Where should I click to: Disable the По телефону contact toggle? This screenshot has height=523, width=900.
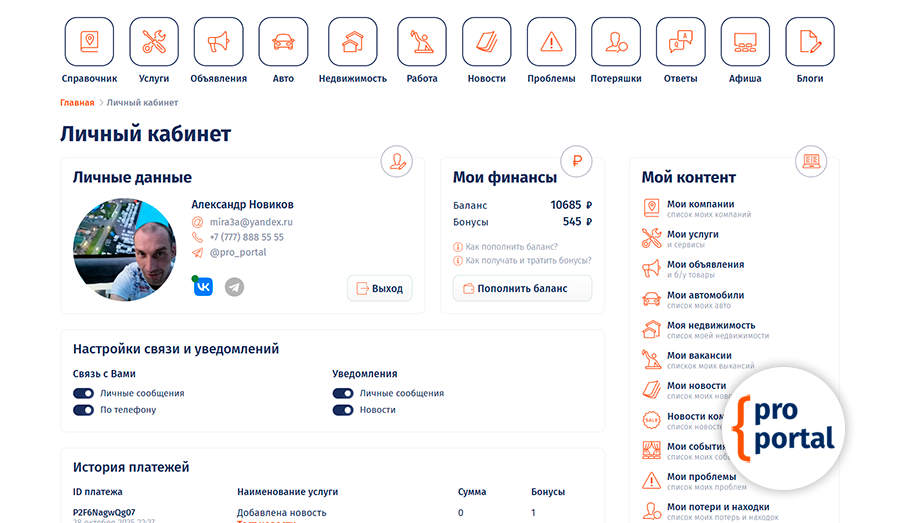[83, 410]
